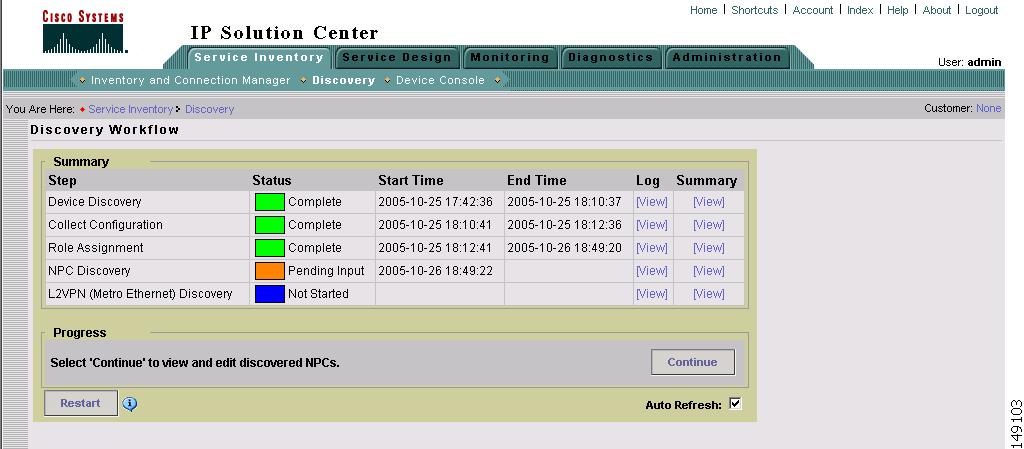
Task: Follow the Home link
Action: pos(703,10)
